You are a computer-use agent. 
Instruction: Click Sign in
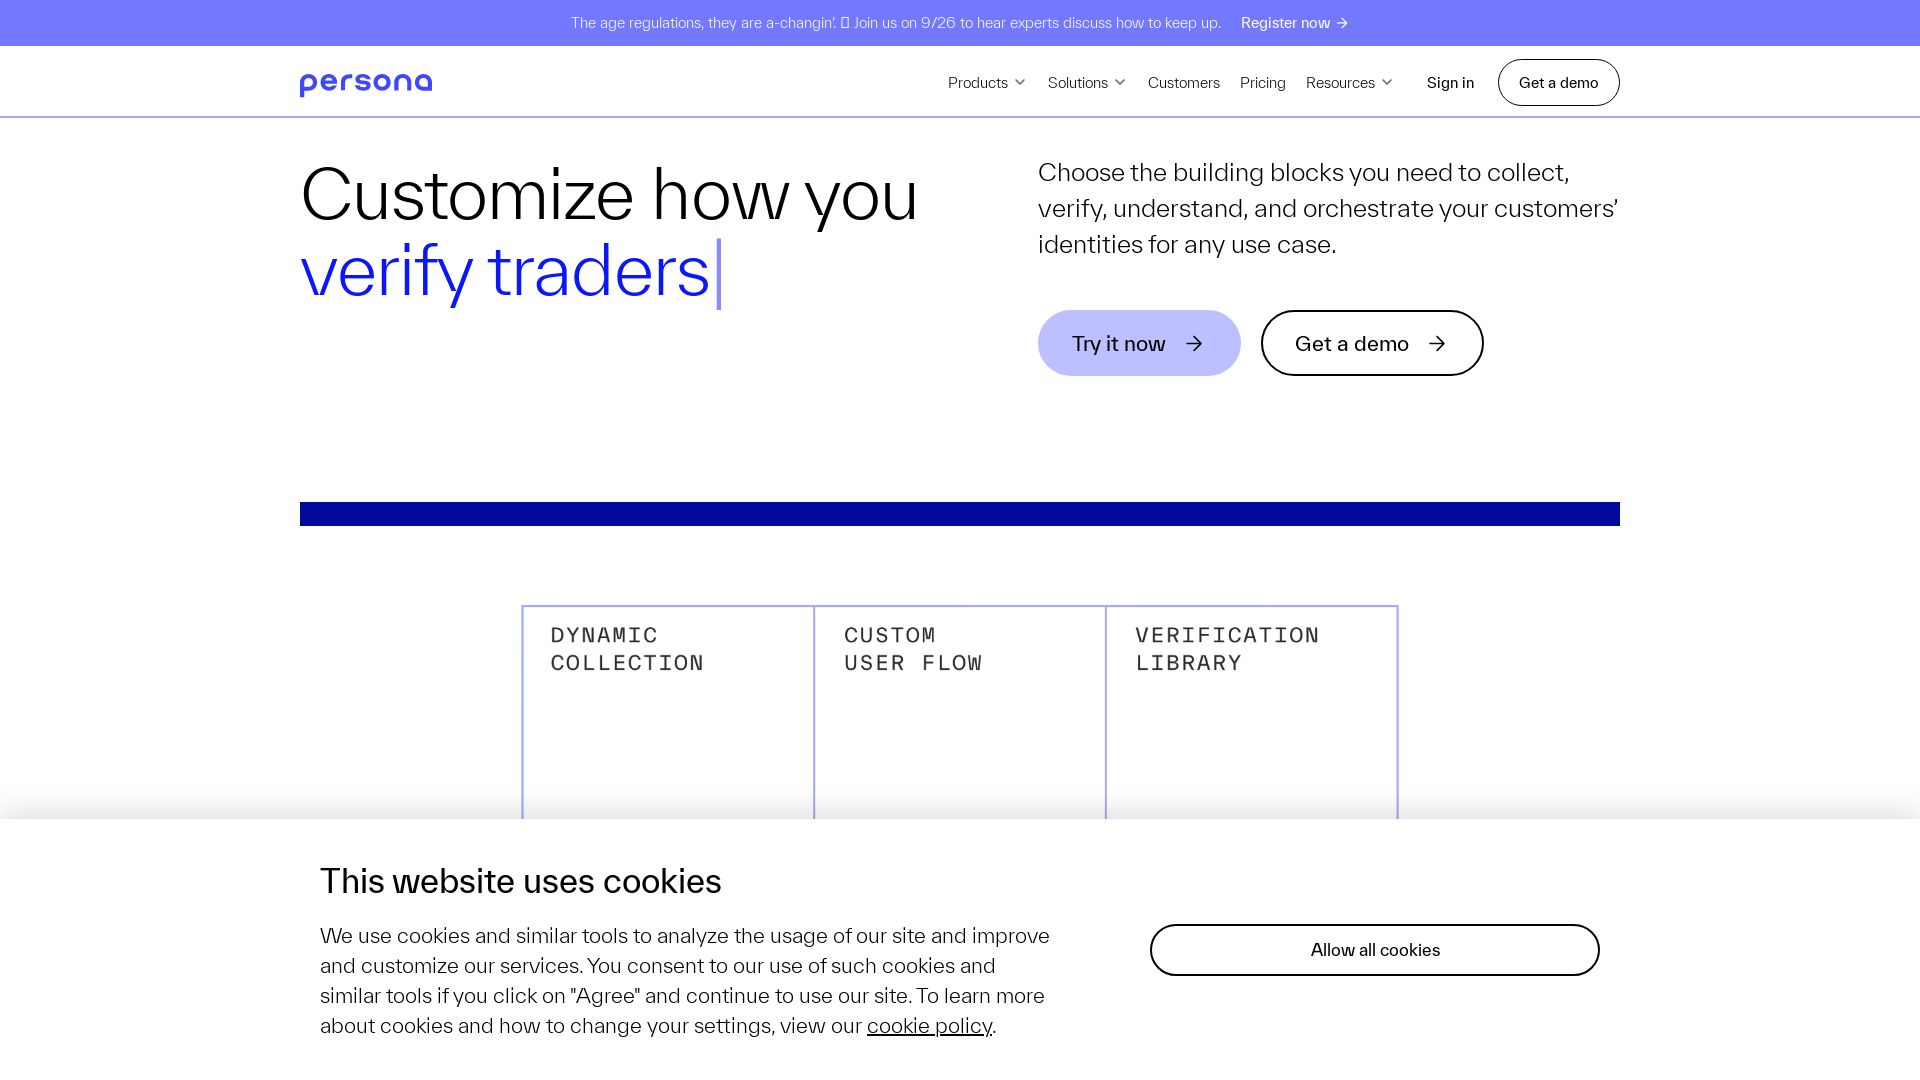tap(1450, 83)
